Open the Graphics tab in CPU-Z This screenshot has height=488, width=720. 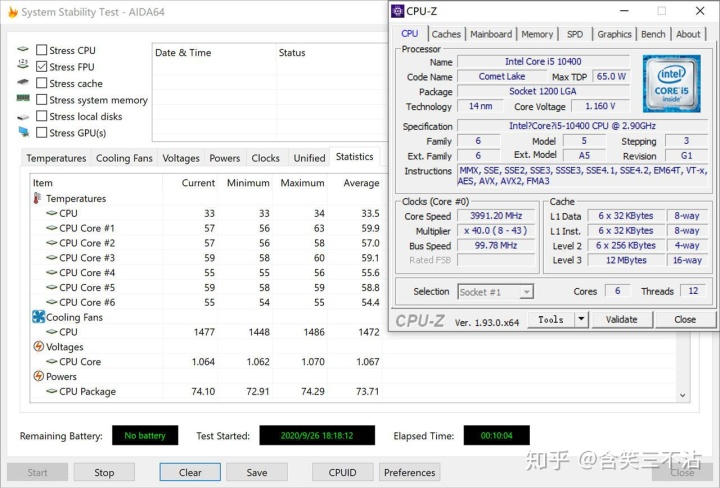click(x=614, y=34)
